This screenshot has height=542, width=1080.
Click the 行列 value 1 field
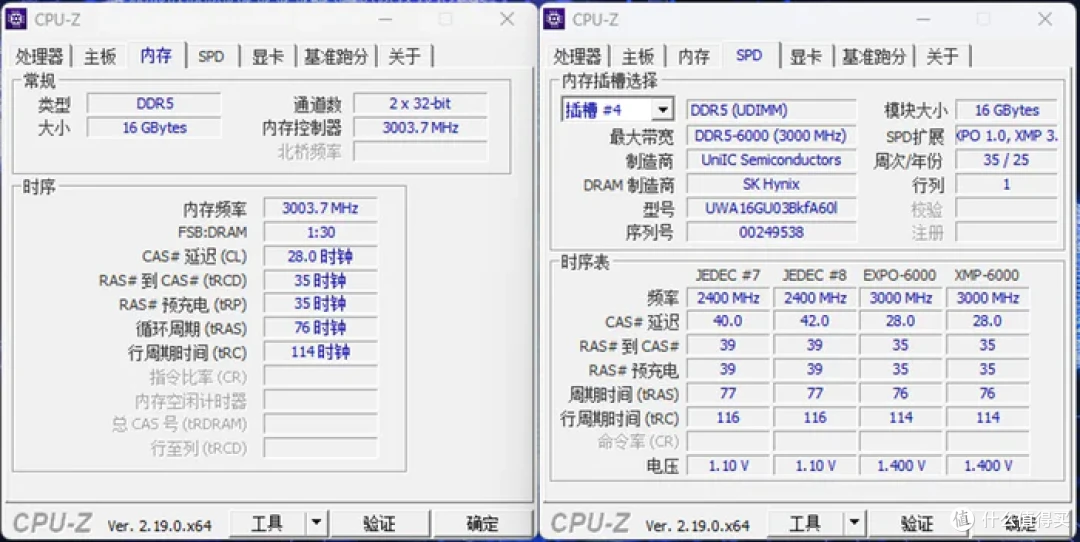(1006, 184)
